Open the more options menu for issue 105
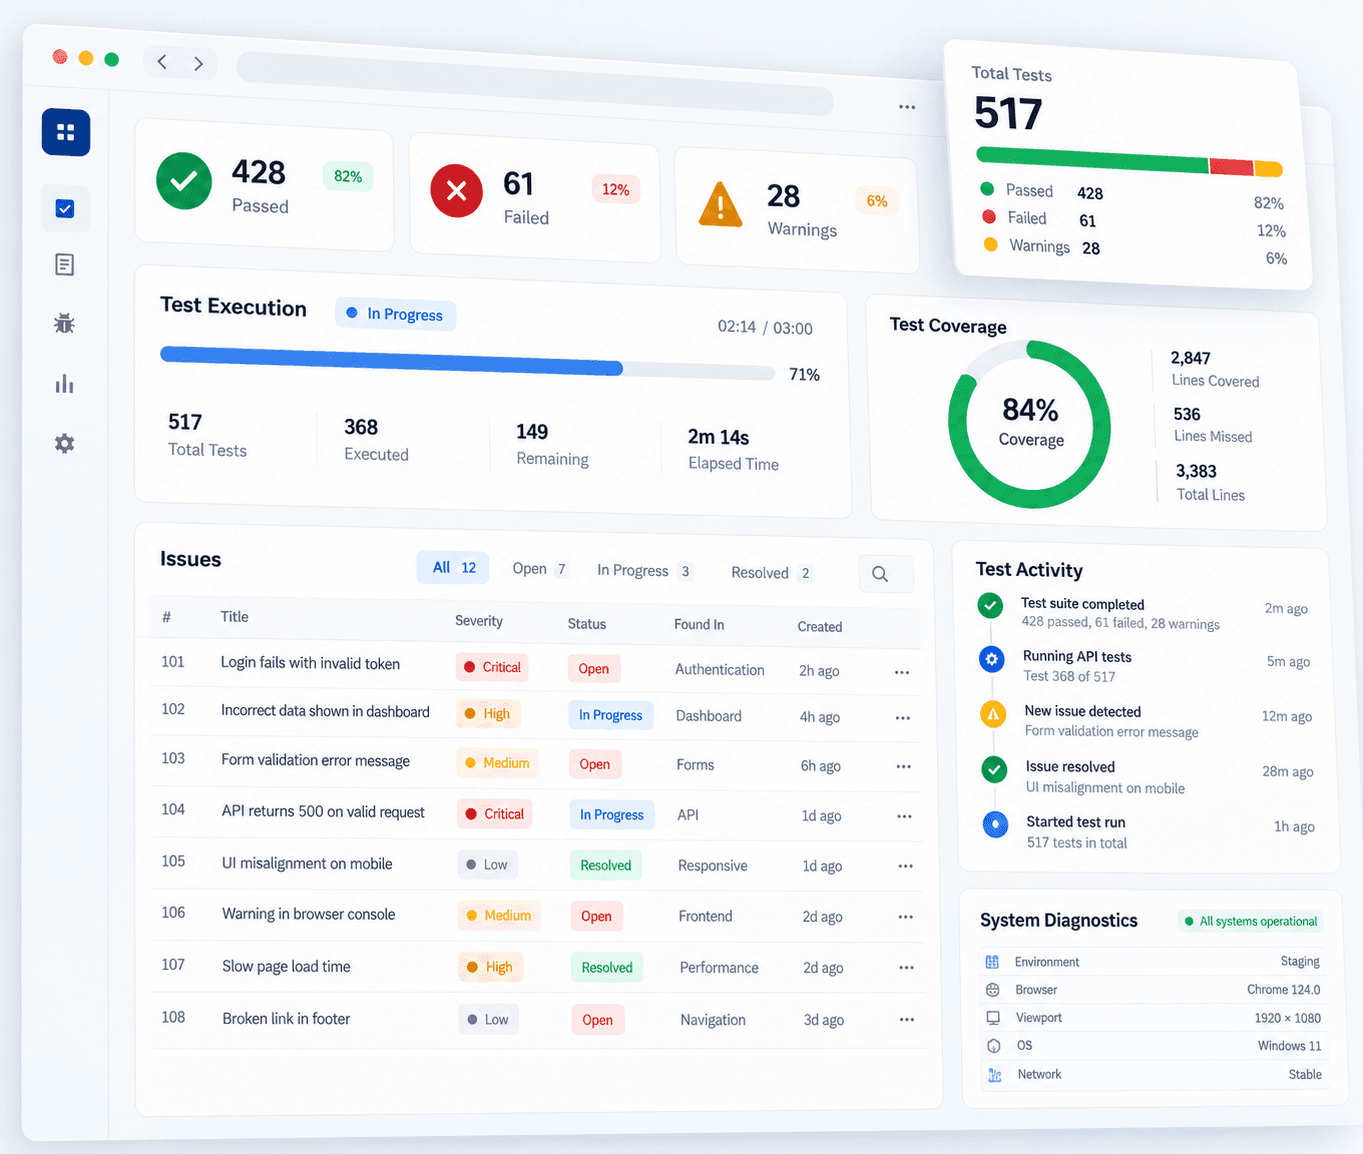This screenshot has height=1154, width=1363. click(x=906, y=866)
